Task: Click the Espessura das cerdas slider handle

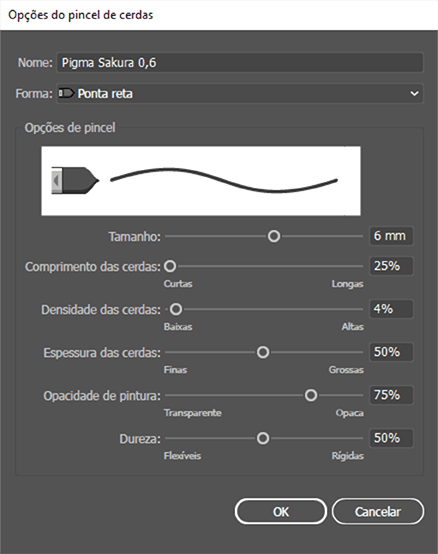Action: coord(263,352)
